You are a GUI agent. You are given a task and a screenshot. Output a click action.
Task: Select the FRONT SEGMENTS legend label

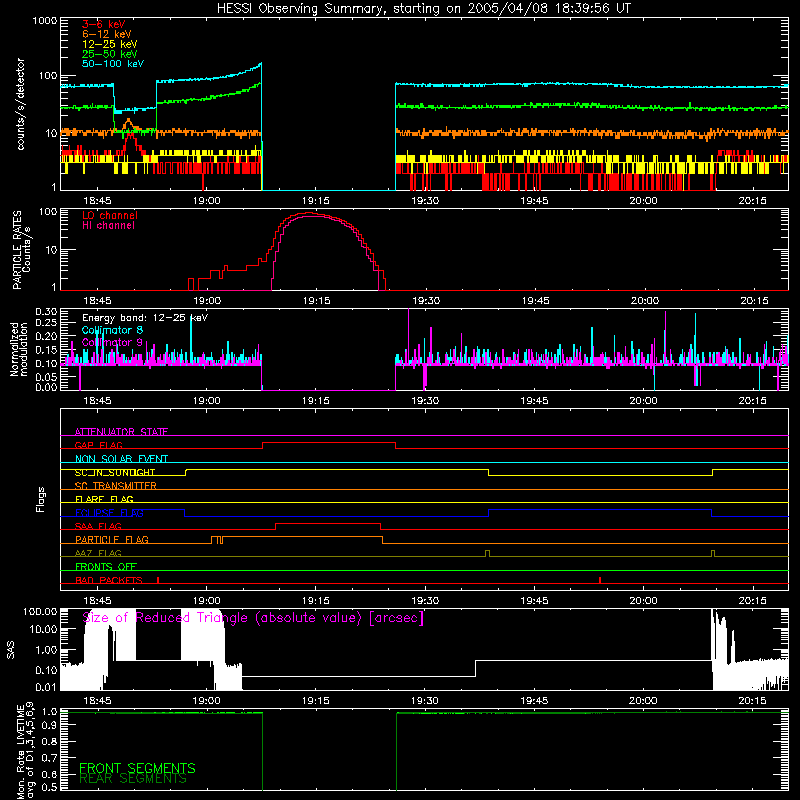pyautogui.click(x=137, y=768)
